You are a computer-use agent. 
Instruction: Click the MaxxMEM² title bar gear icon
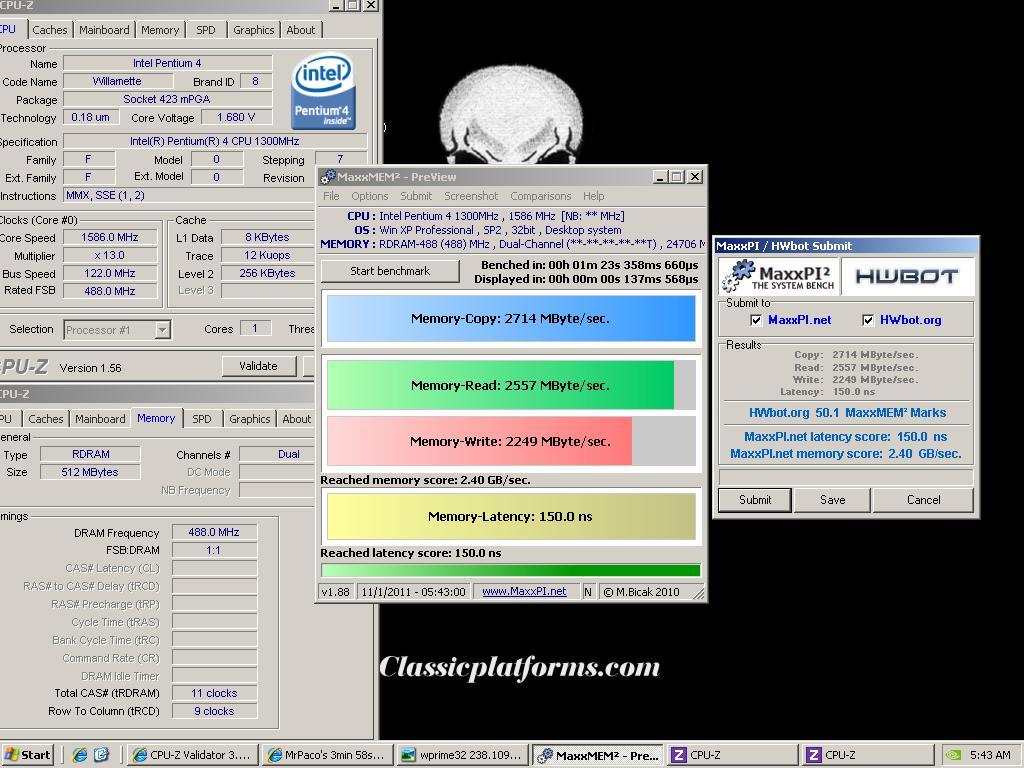click(328, 177)
